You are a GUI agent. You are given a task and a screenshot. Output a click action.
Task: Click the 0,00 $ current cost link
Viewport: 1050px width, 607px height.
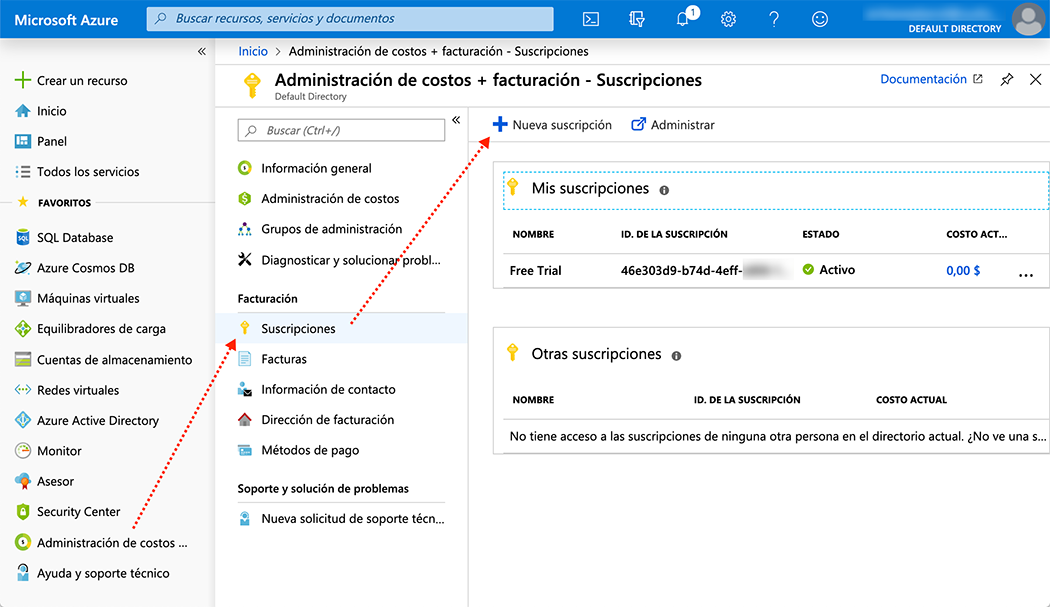(963, 271)
